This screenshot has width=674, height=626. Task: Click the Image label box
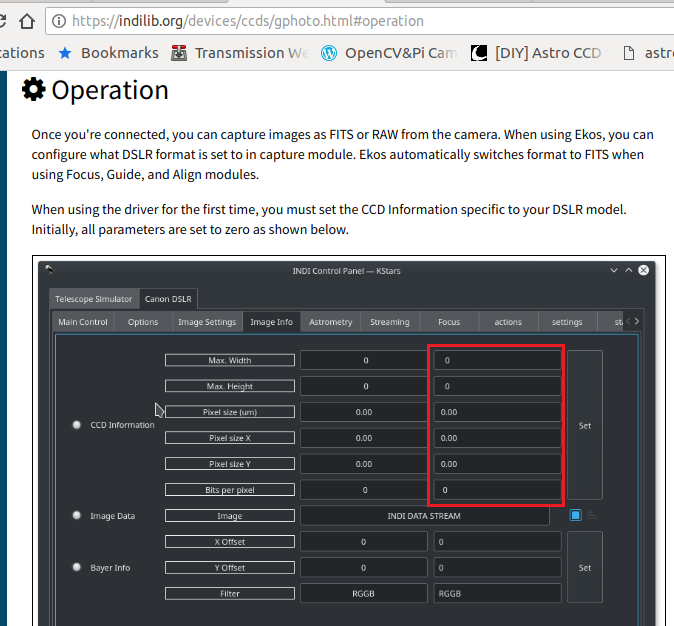click(230, 516)
